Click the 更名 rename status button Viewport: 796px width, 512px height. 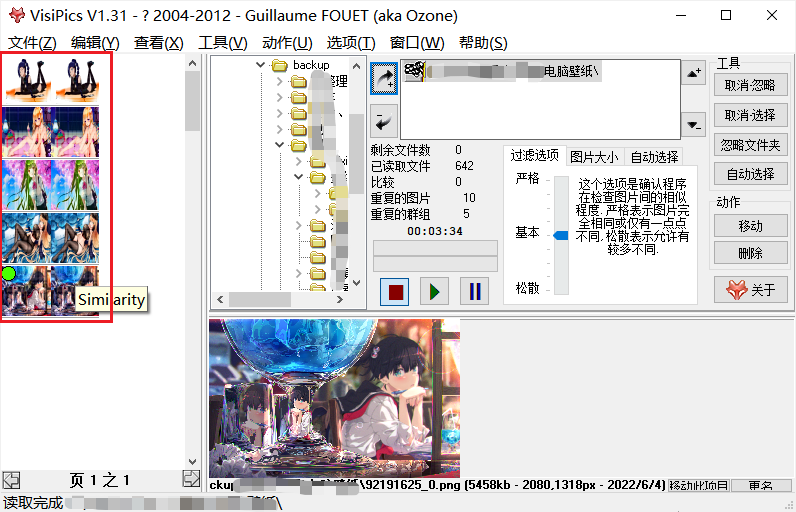(x=761, y=486)
